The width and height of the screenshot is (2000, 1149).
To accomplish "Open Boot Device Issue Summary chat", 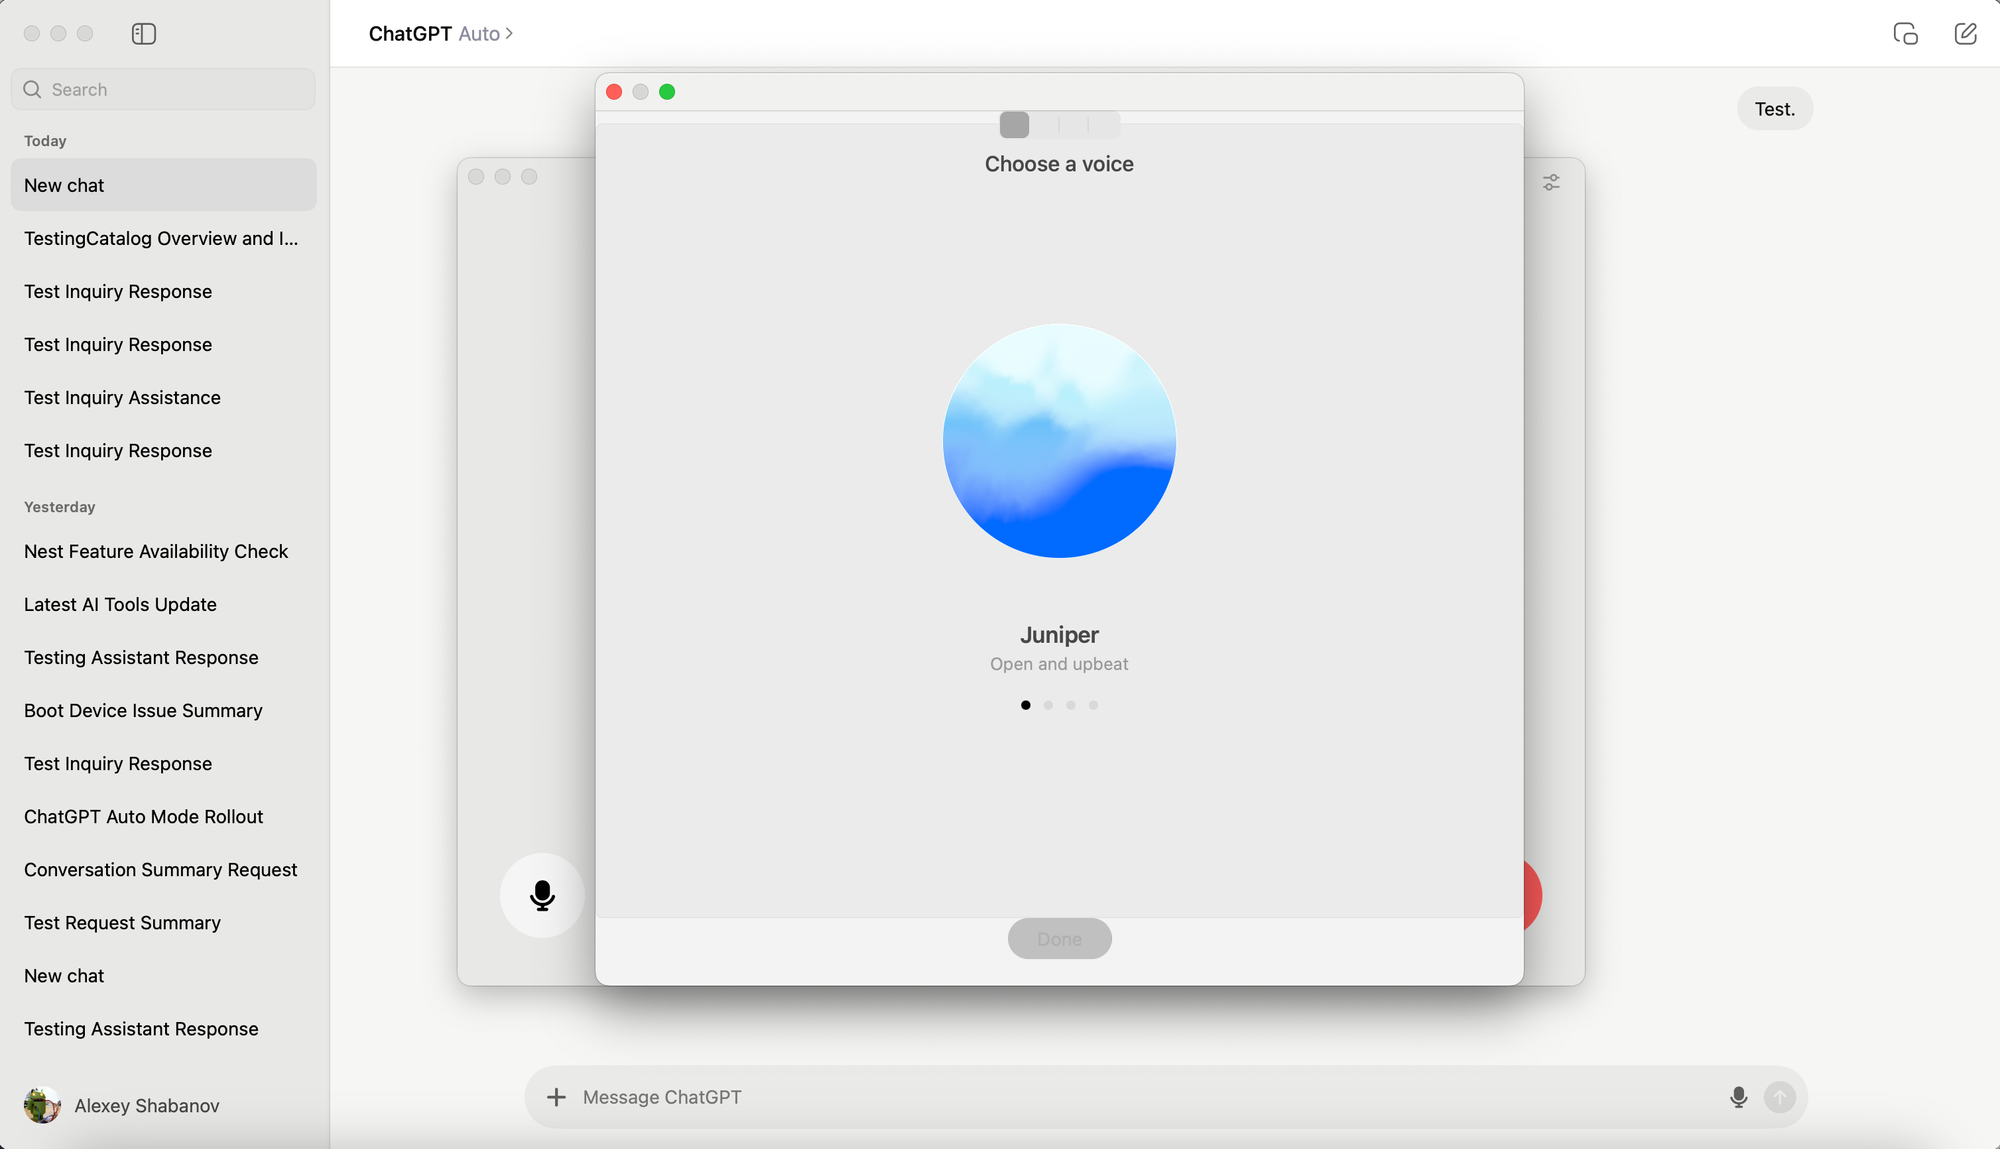I will tap(143, 710).
